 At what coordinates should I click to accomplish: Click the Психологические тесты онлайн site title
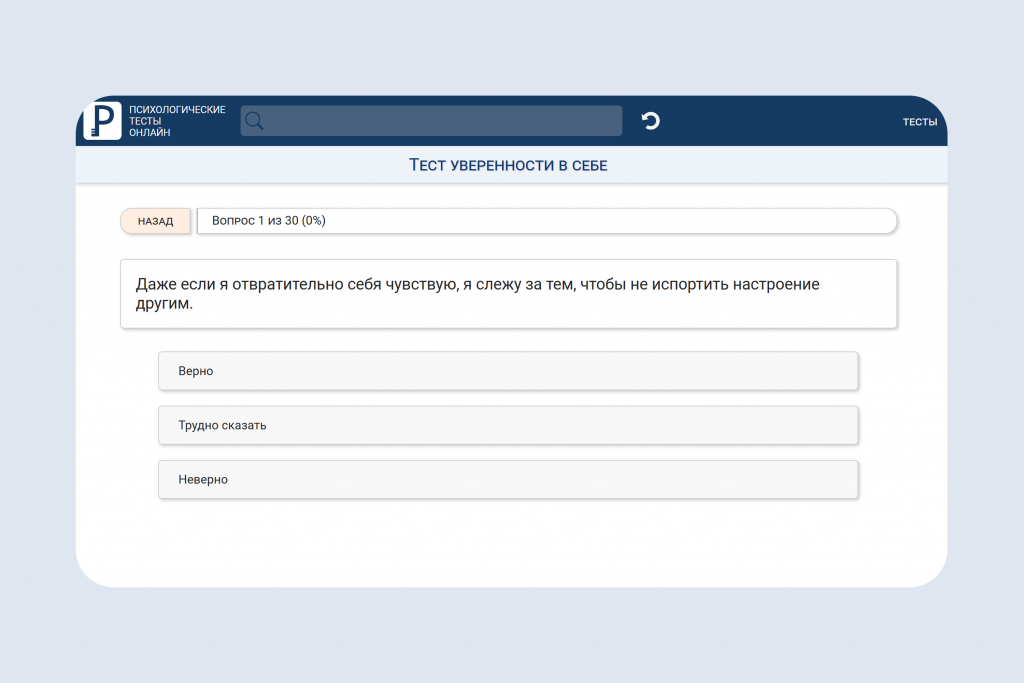pos(177,121)
